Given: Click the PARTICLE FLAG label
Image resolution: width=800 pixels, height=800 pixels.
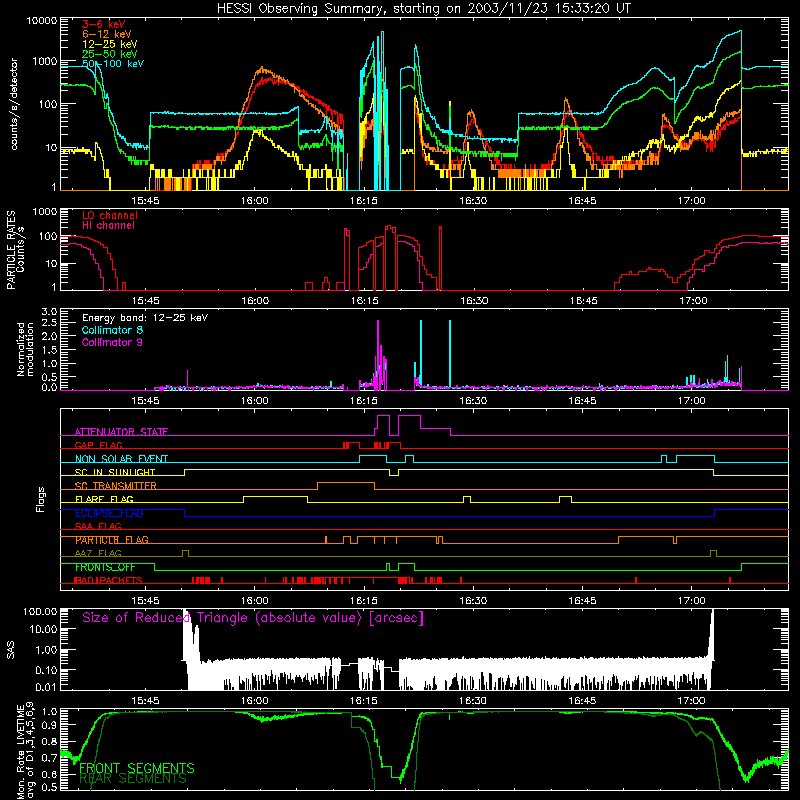Looking at the screenshot, I should (112, 540).
